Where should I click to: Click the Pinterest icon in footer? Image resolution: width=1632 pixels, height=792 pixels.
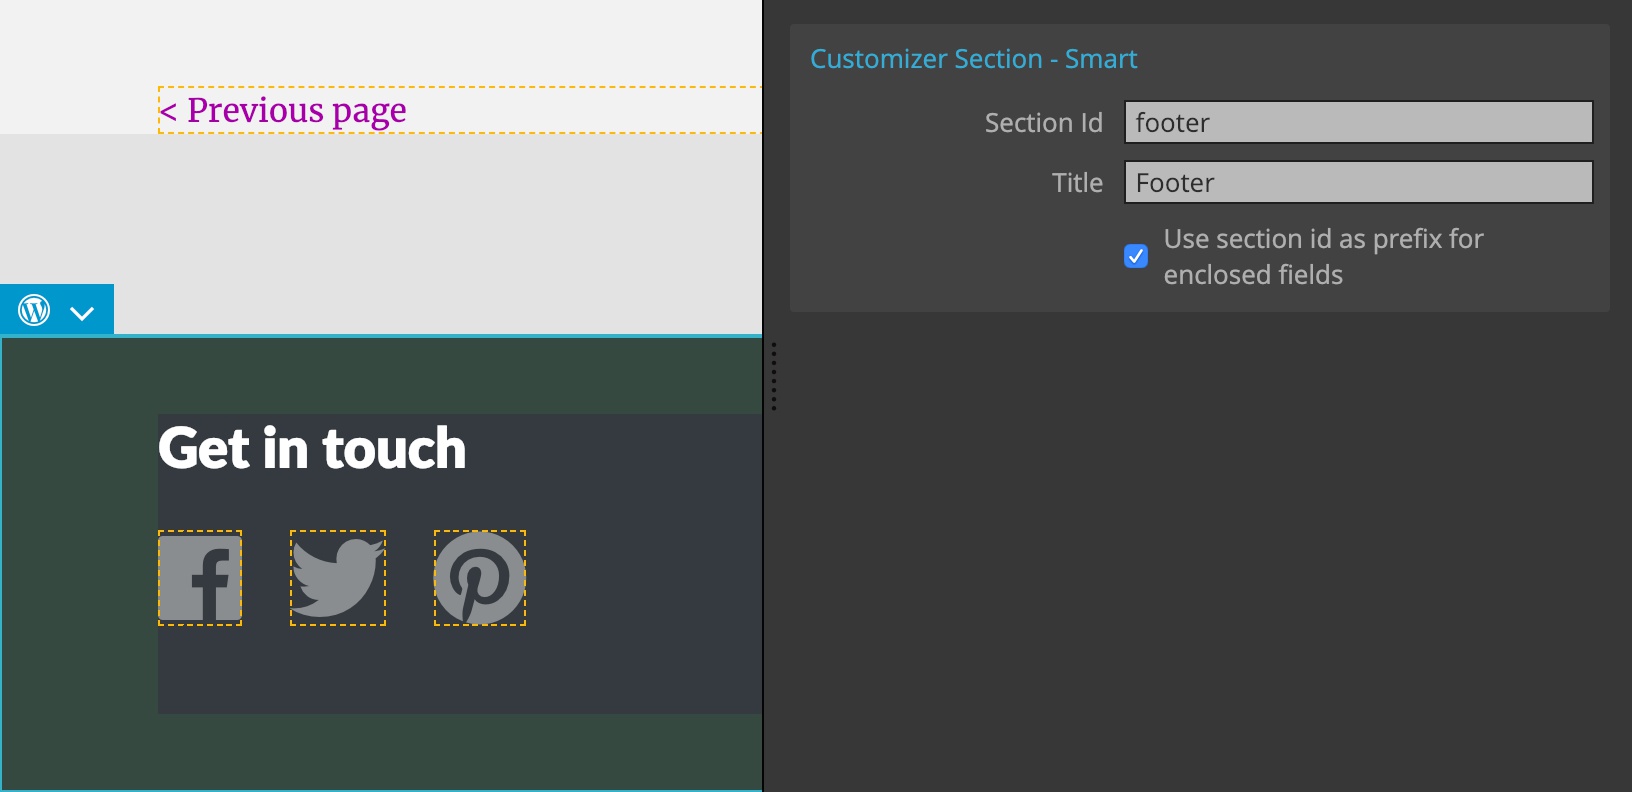480,578
